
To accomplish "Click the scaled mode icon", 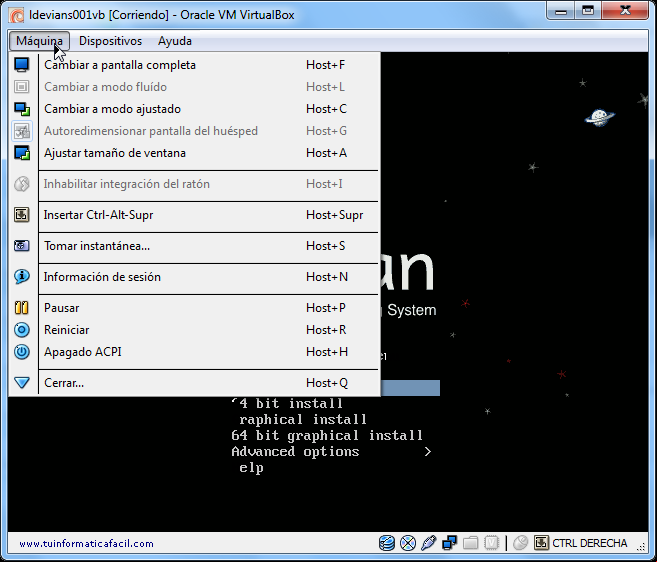I will 22,109.
